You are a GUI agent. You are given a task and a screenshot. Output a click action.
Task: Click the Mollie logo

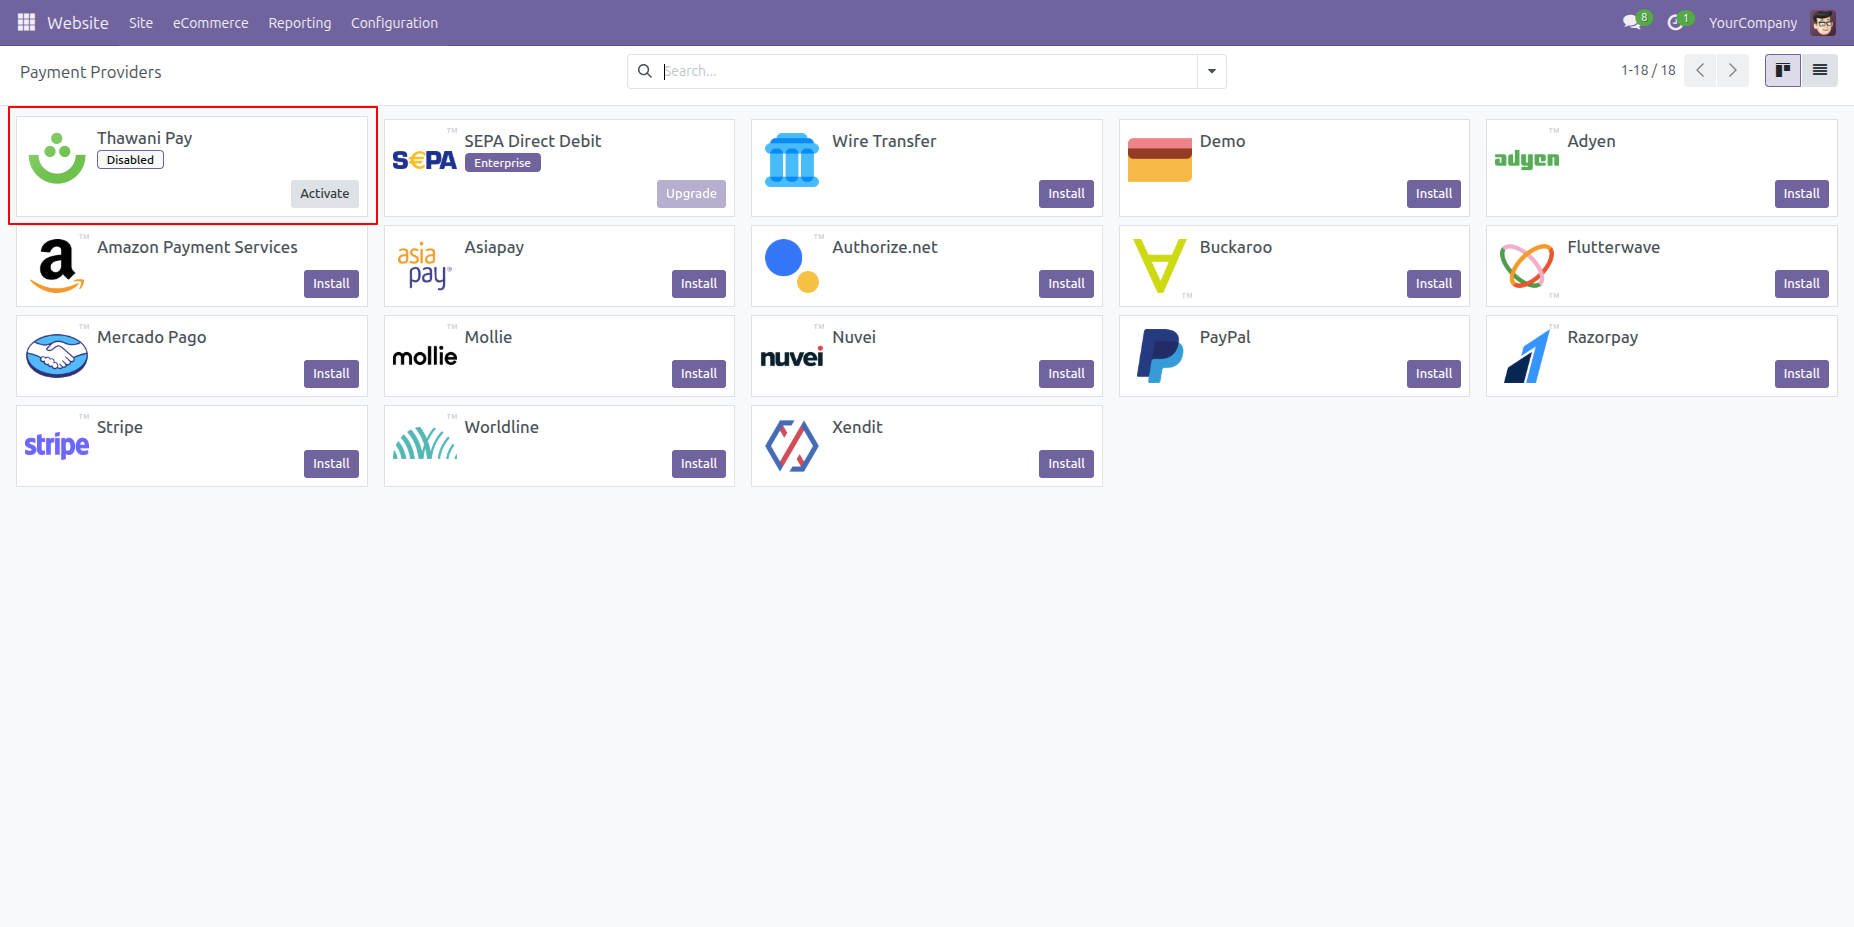tap(424, 356)
